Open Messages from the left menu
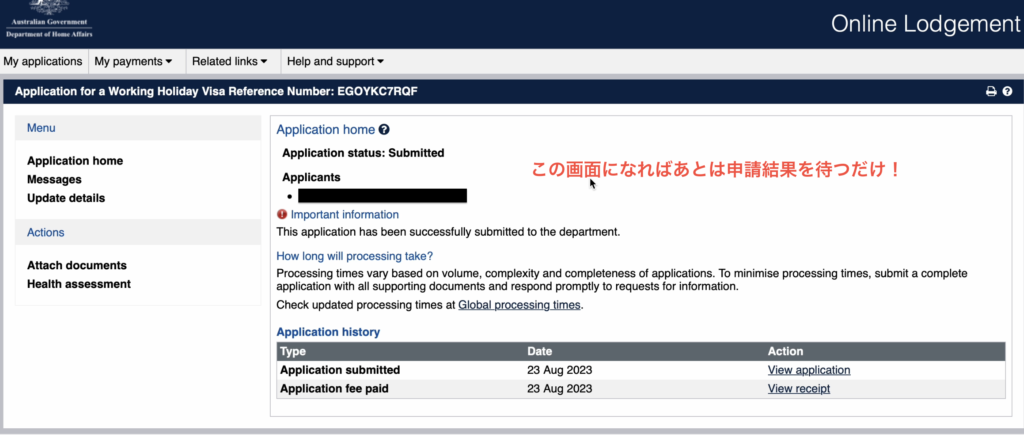1024x435 pixels. click(54, 179)
